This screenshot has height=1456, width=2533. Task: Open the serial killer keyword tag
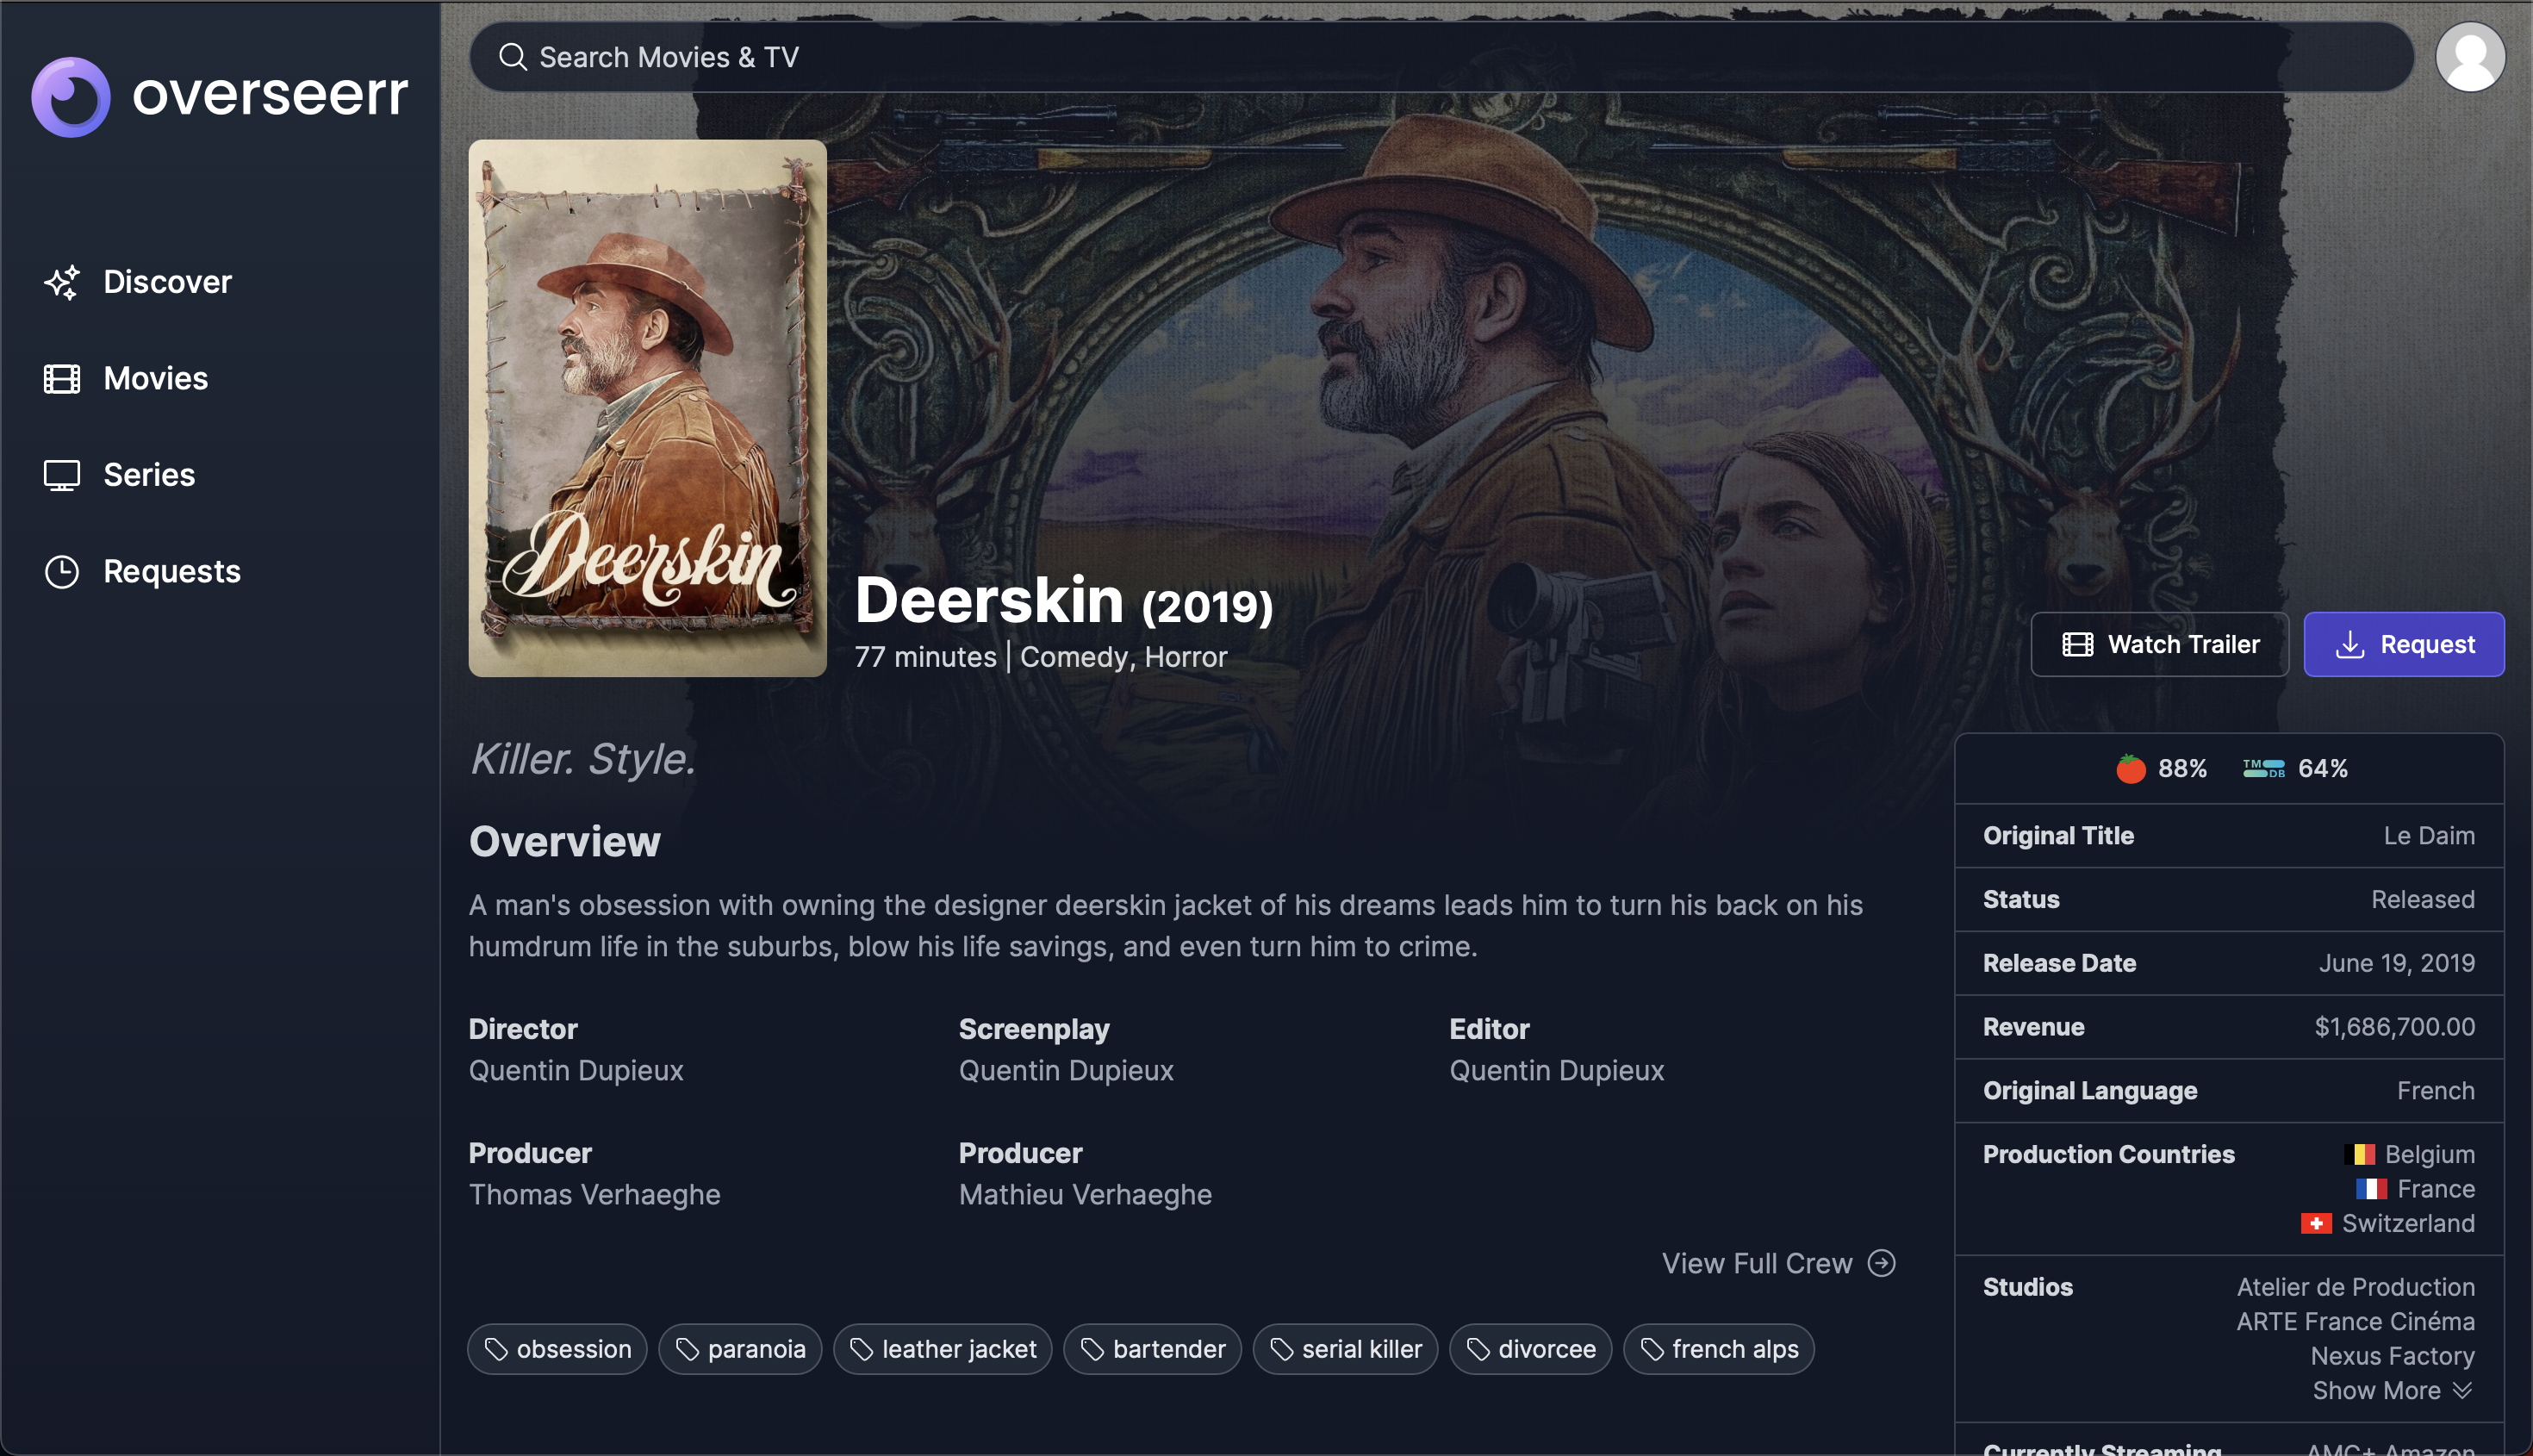coord(1345,1349)
